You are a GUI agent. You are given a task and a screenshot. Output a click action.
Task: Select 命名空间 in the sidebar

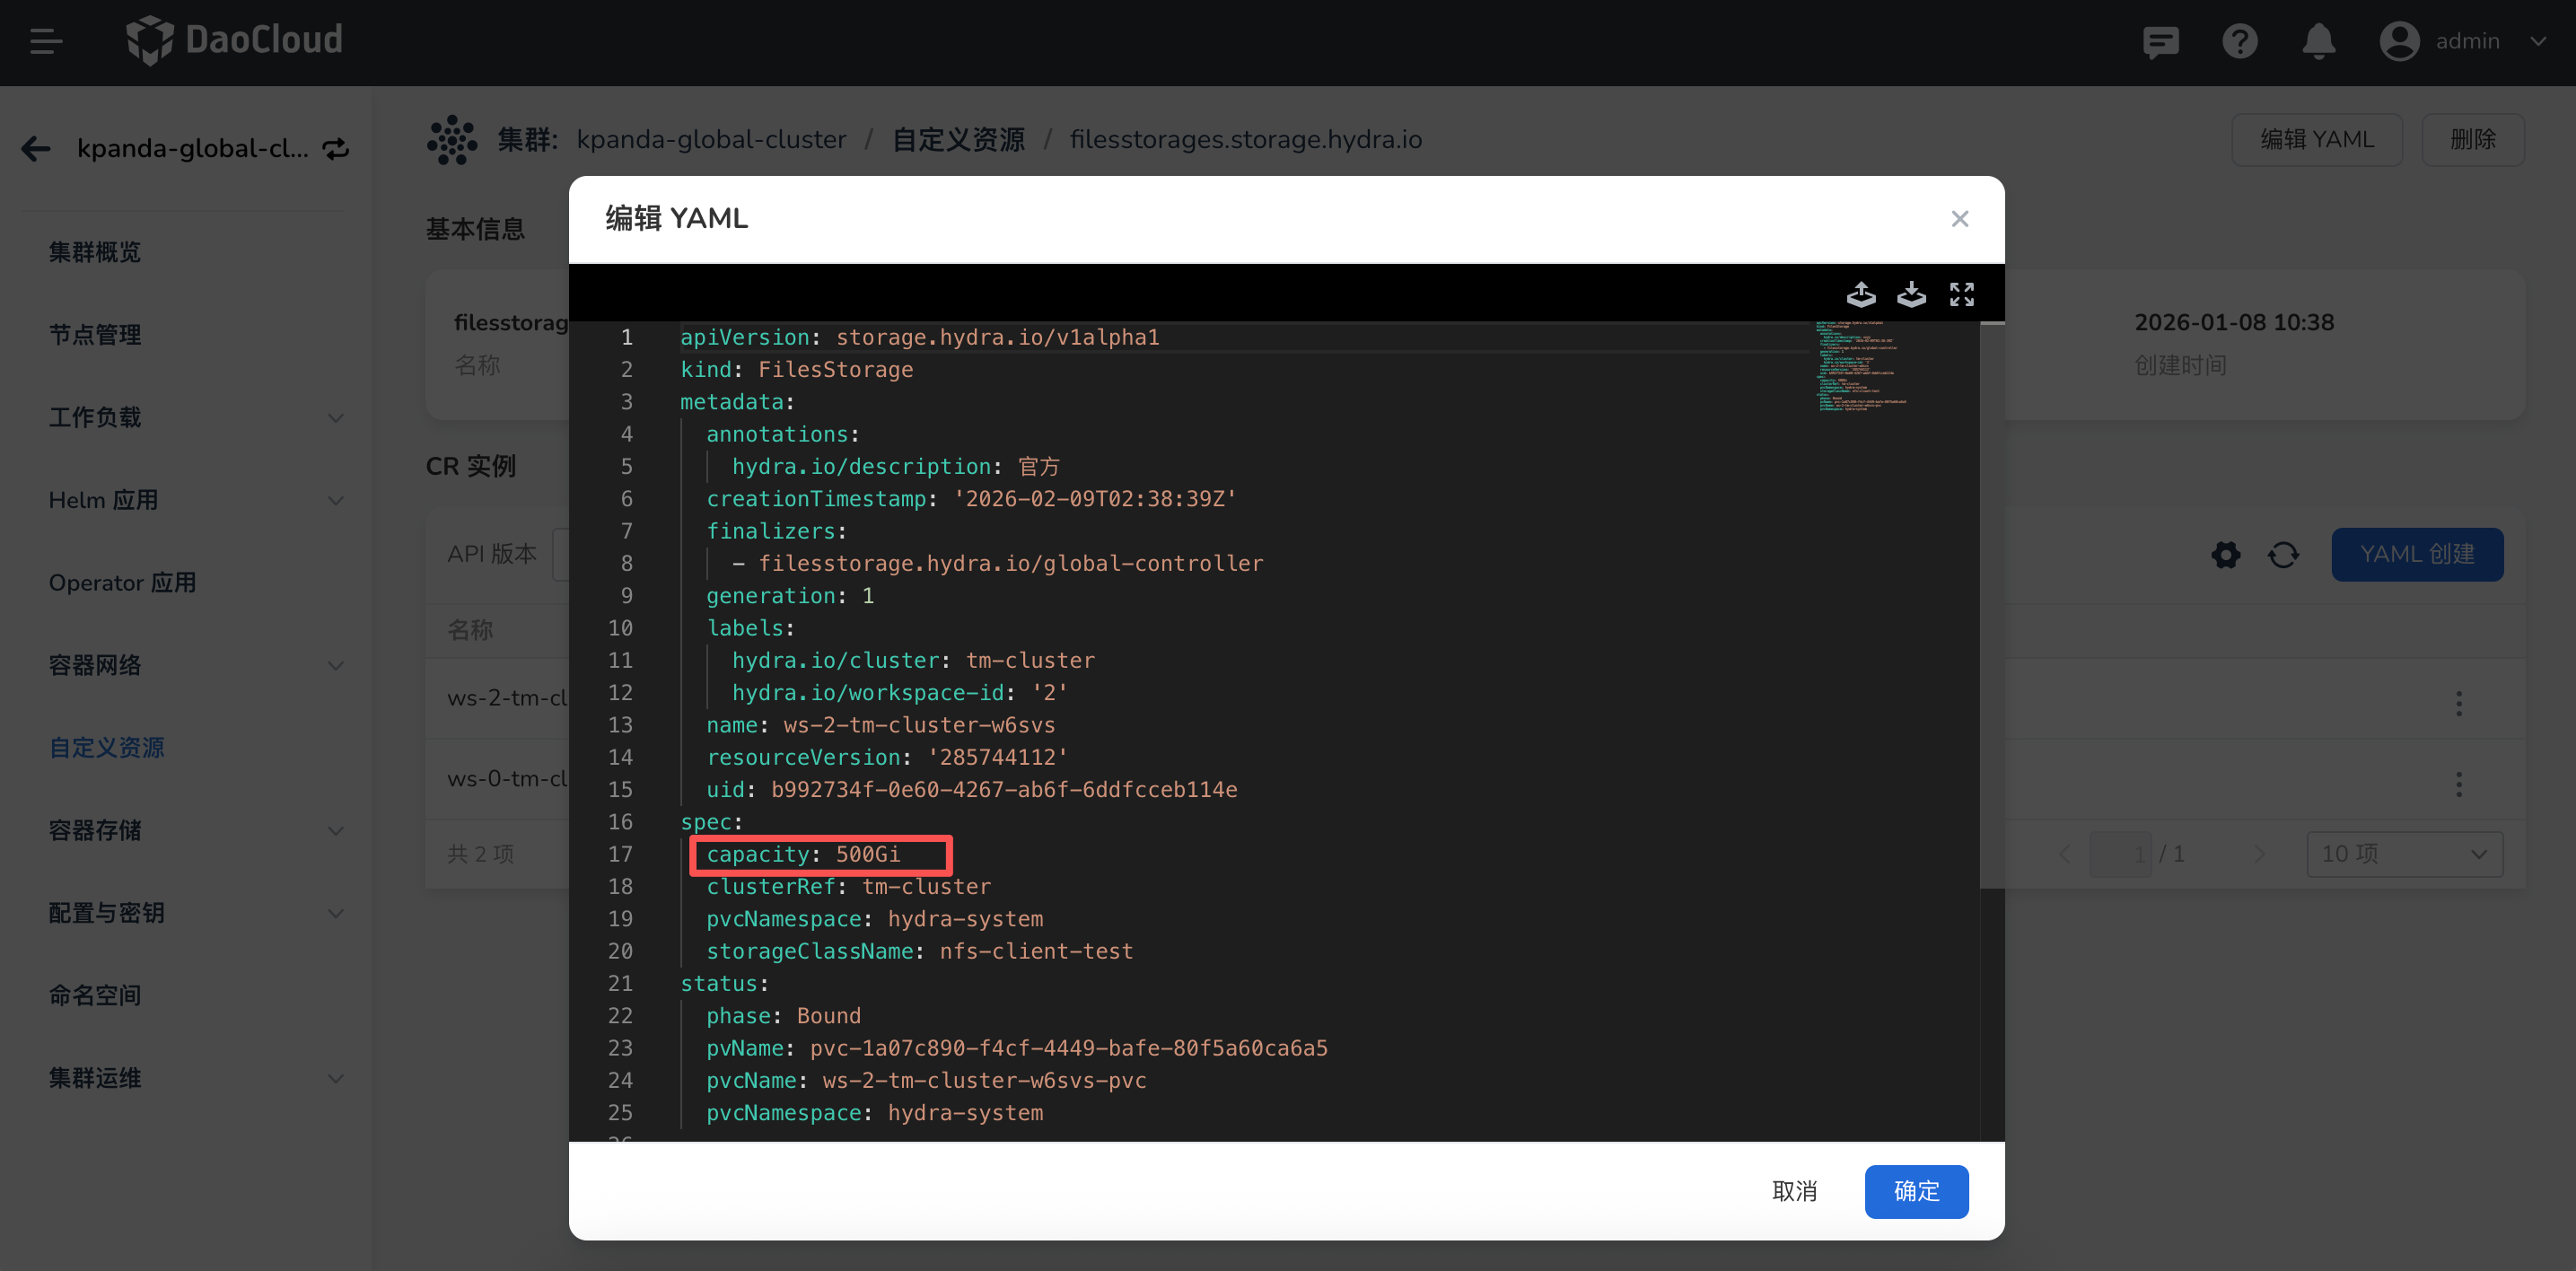tap(95, 995)
